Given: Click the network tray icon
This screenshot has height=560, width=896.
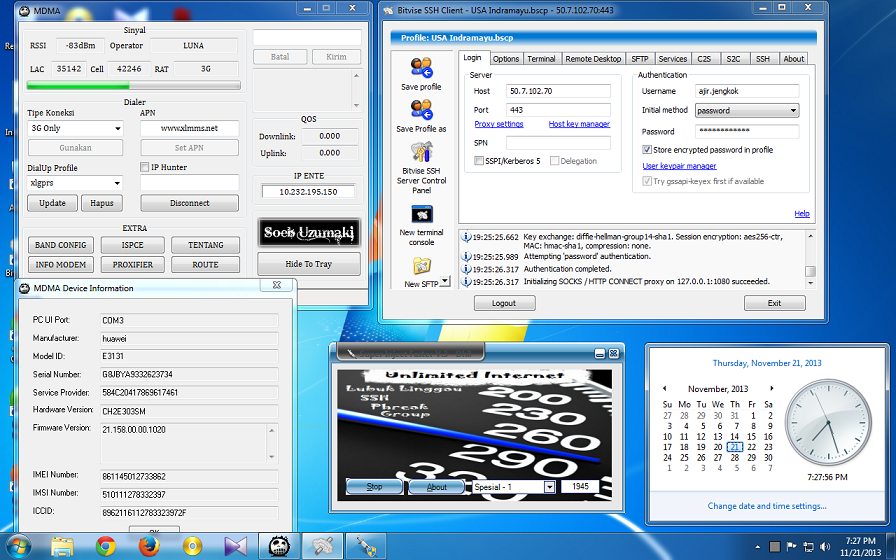Looking at the screenshot, I should pos(808,546).
